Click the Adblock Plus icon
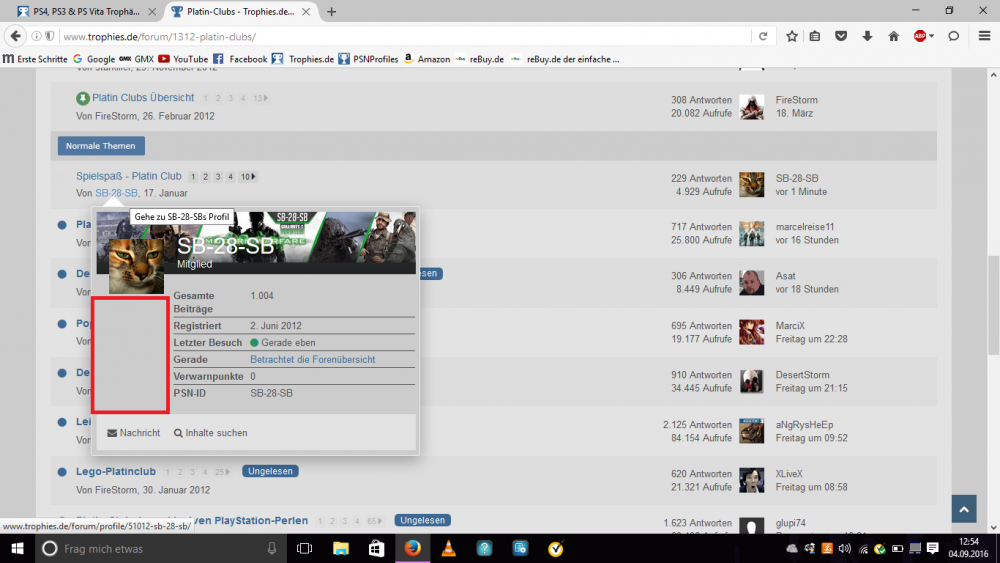The image size is (1000, 563). 919,36
